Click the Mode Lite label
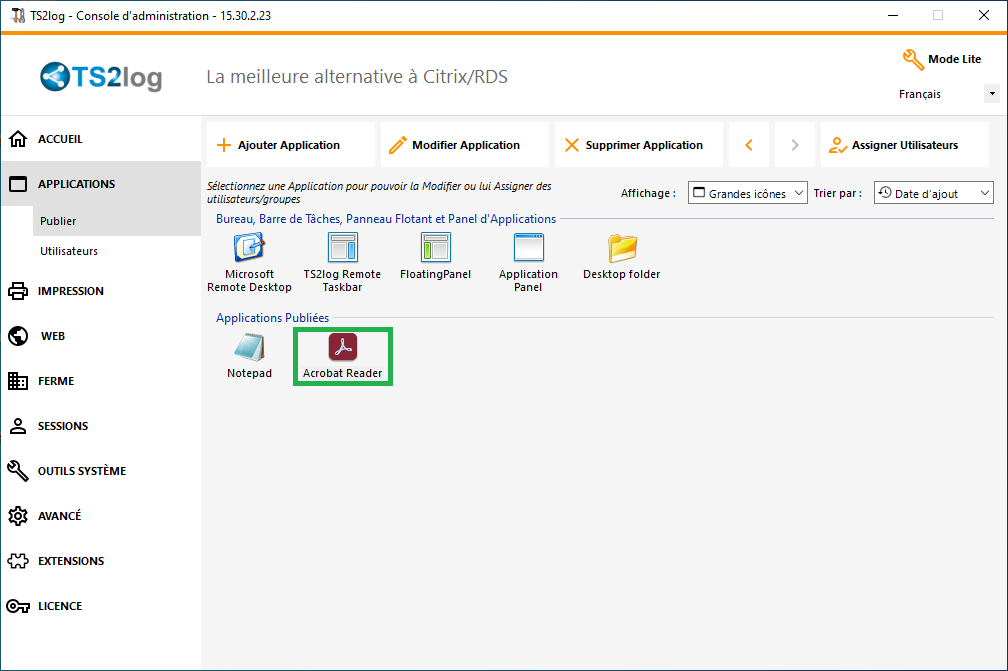 955,59
